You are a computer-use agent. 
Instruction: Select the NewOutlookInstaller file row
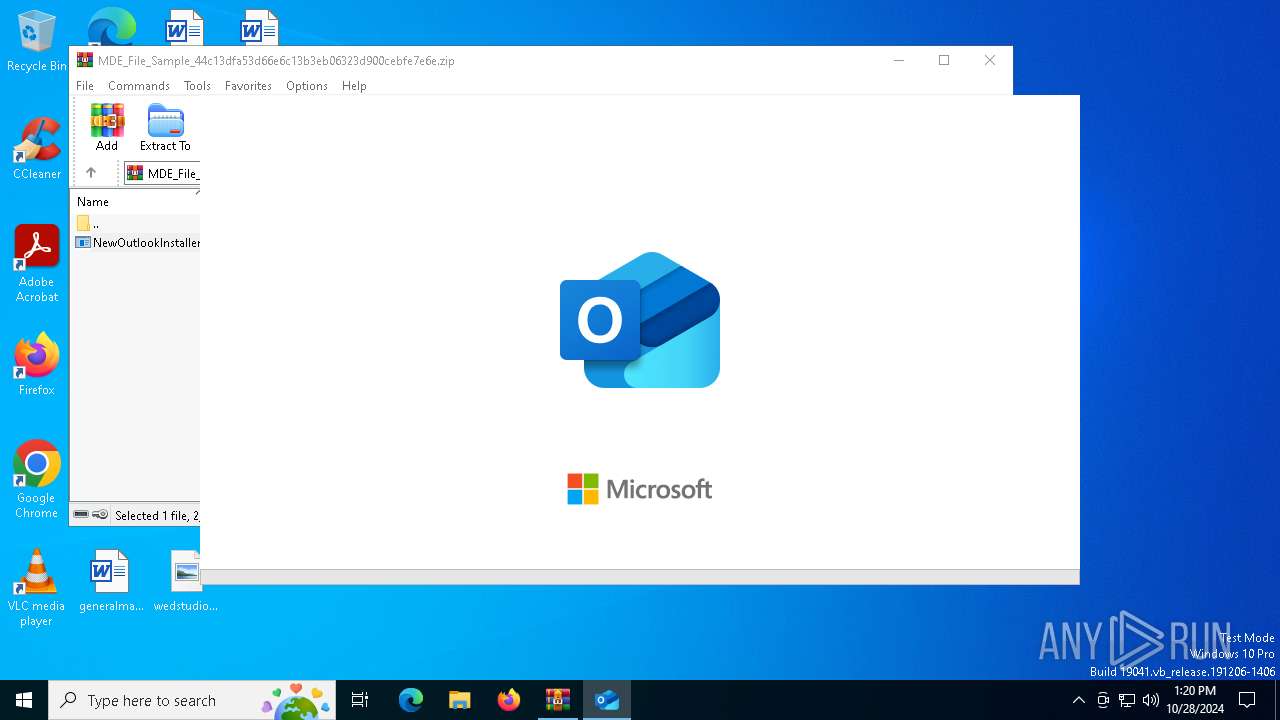tap(138, 242)
